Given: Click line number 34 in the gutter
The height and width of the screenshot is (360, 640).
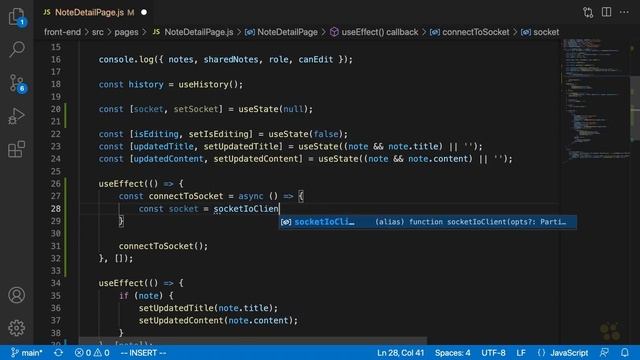Looking at the screenshot, I should pos(56,283).
